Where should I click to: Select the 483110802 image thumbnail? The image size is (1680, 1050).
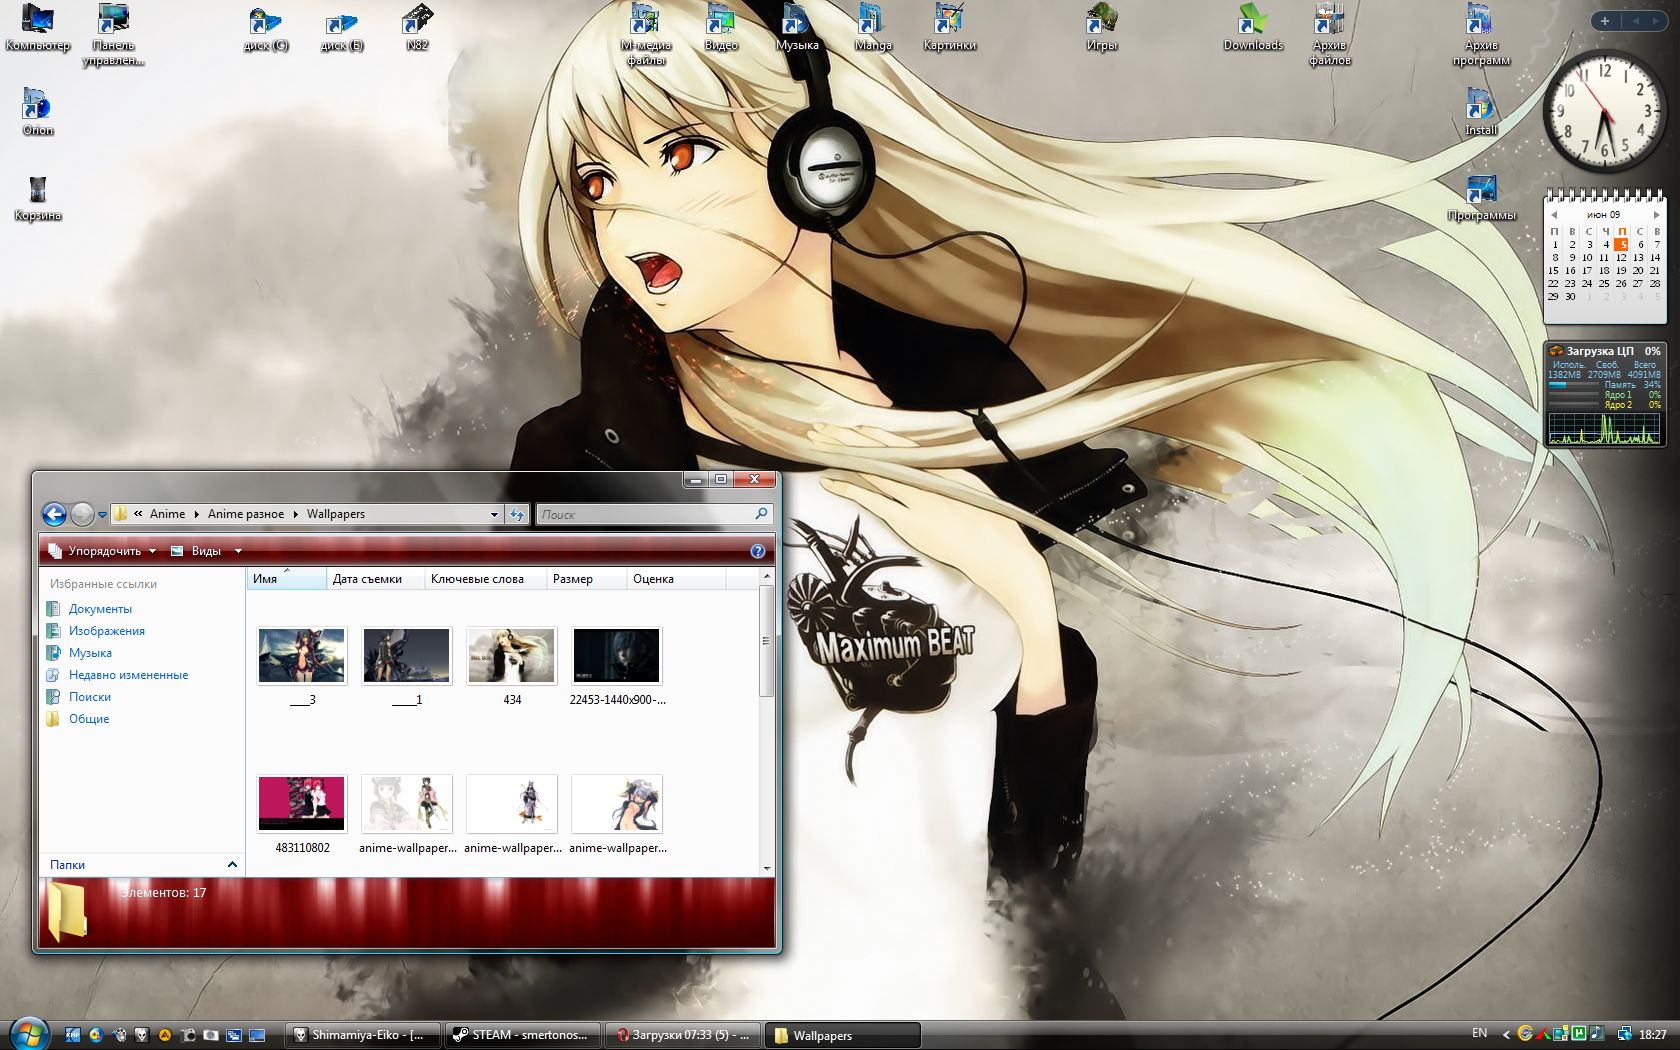click(x=302, y=804)
